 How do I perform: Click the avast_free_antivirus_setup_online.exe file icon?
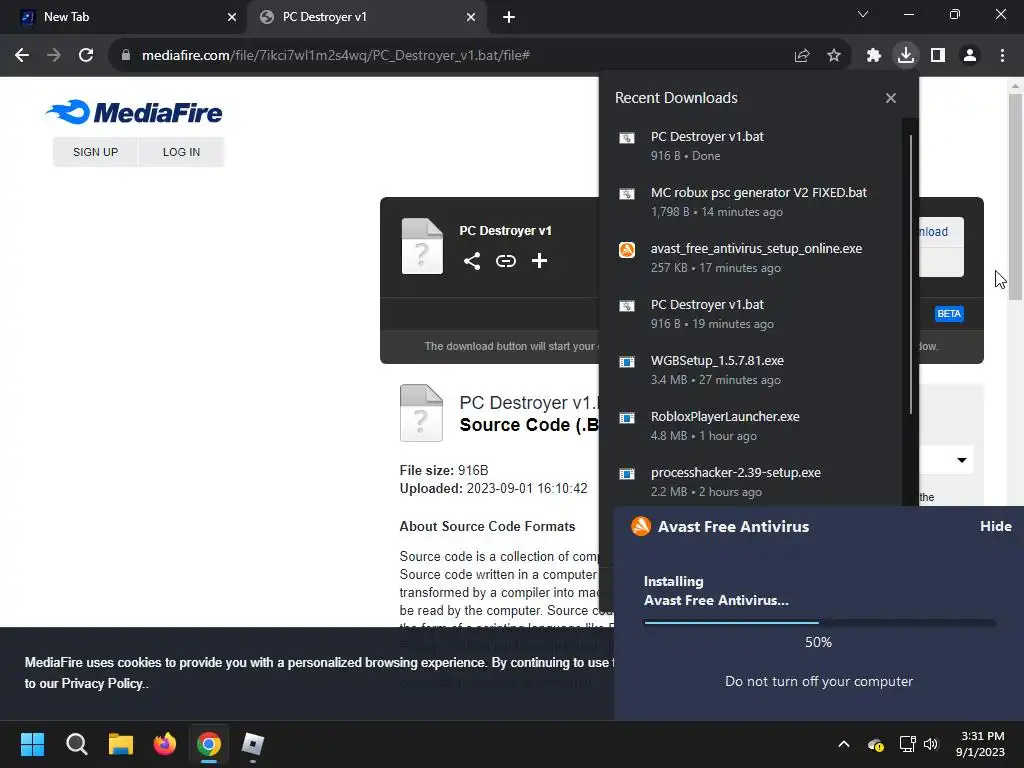pyautogui.click(x=627, y=249)
